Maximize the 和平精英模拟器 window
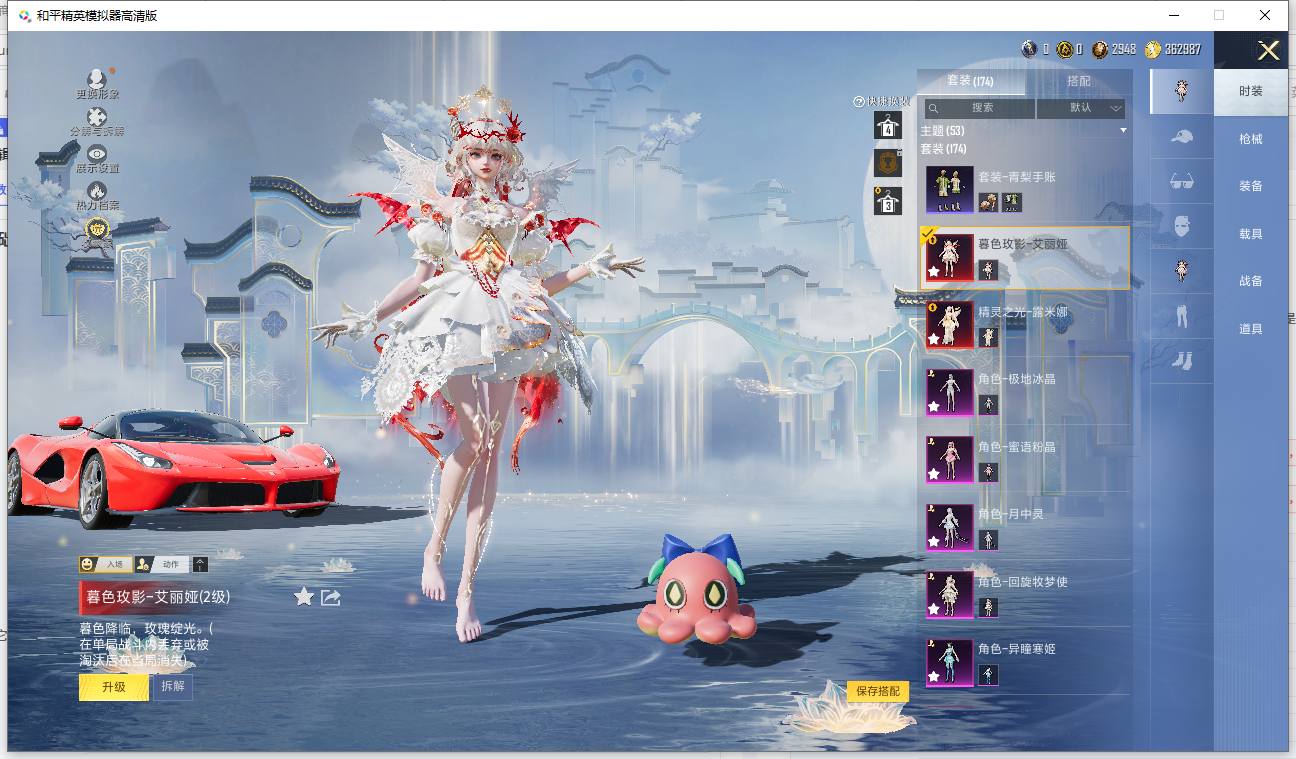The image size is (1296, 759). click(1218, 15)
